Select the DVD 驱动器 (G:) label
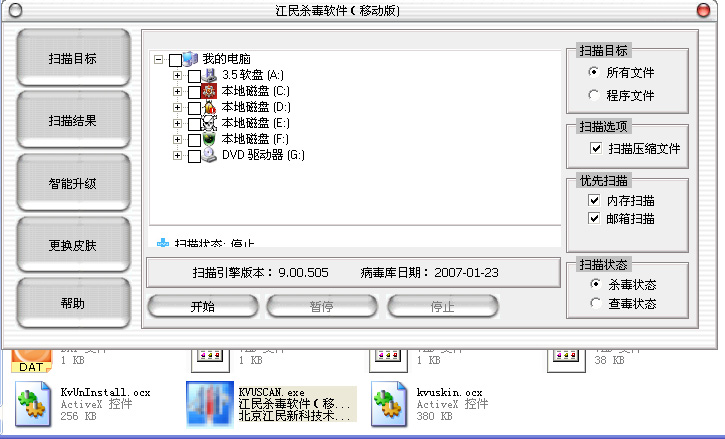 coord(263,155)
